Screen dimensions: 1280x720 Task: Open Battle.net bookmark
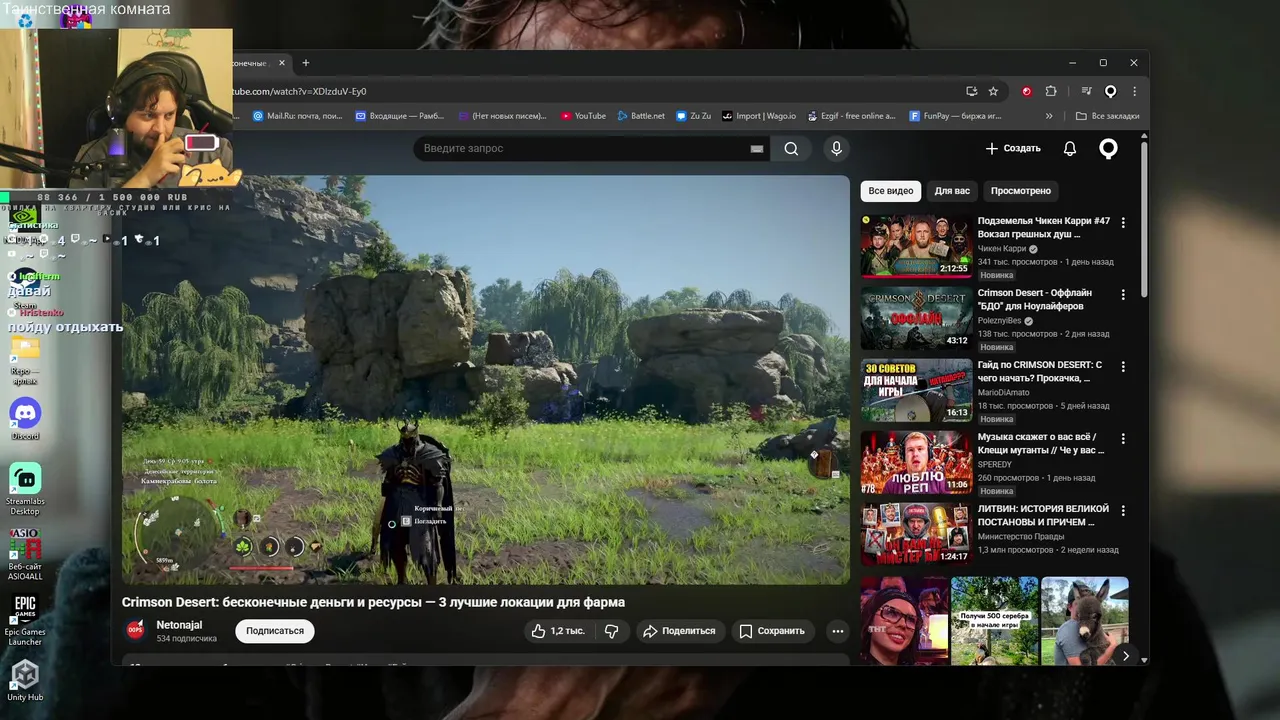(640, 116)
